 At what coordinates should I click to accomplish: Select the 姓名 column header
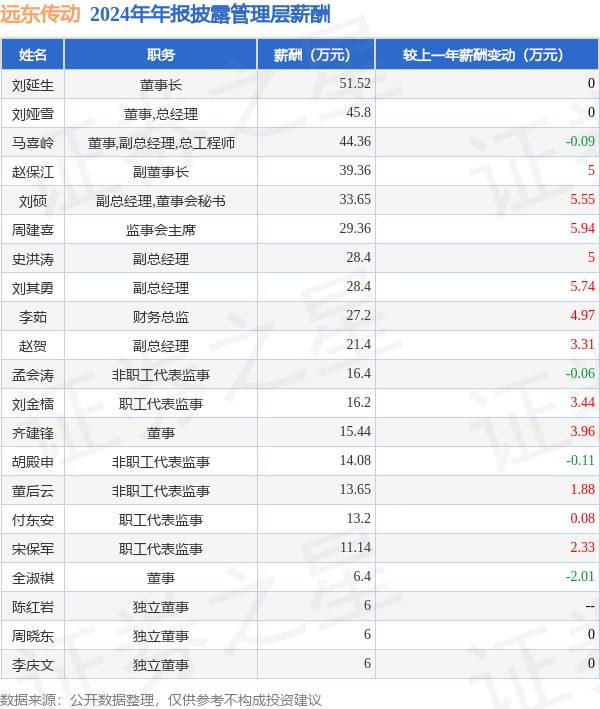(x=33, y=55)
